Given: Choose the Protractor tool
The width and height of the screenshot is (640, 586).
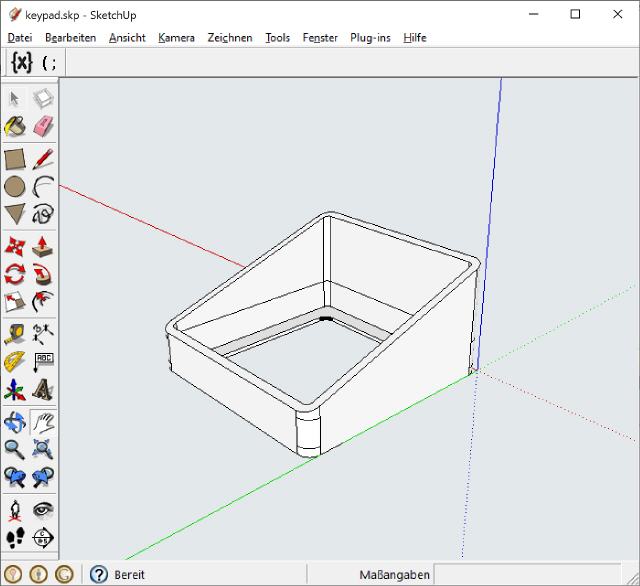Looking at the screenshot, I should [15, 362].
